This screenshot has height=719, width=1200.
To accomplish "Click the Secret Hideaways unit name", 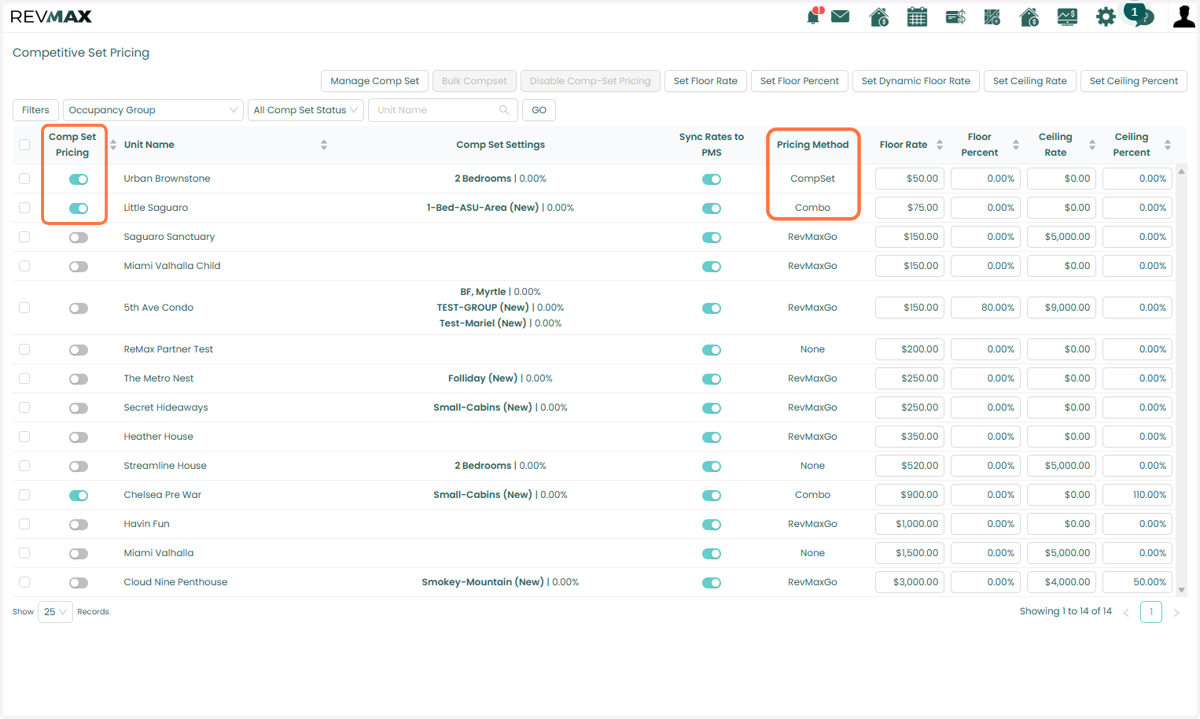I will [166, 408].
